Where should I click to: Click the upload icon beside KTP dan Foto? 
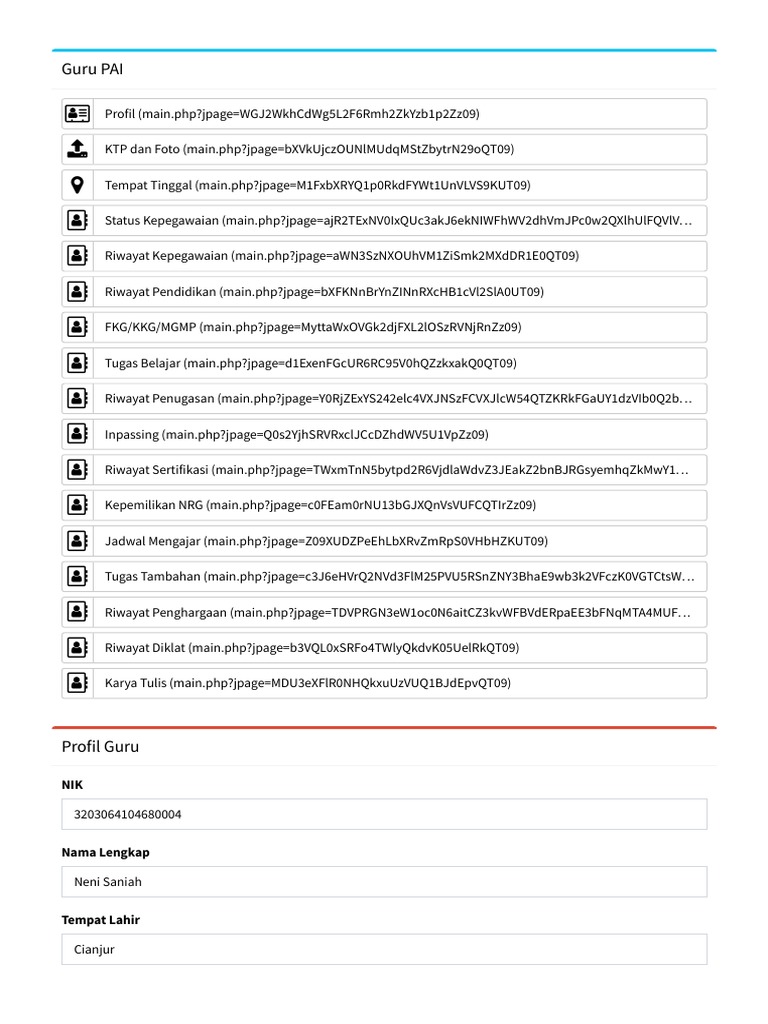pyautogui.click(x=77, y=149)
